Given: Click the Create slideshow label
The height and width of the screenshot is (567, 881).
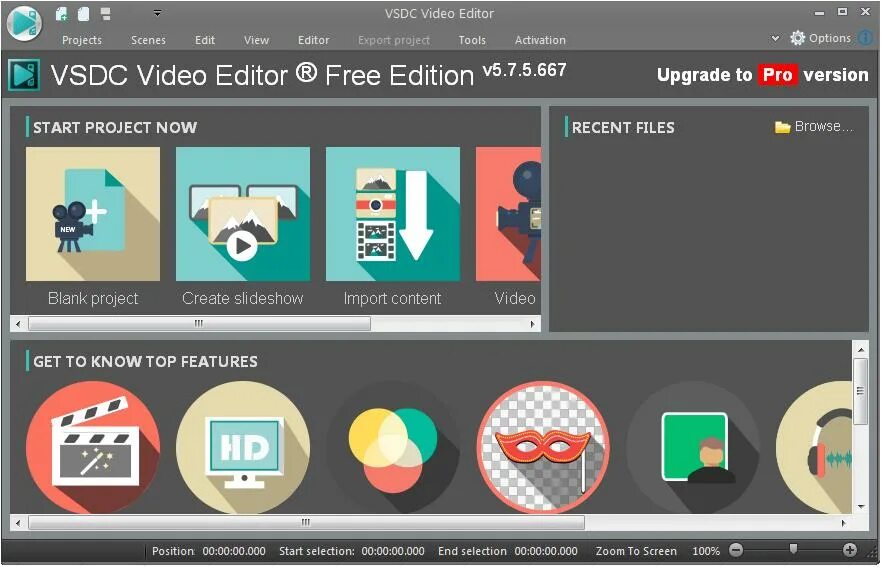Looking at the screenshot, I should pos(243,298).
